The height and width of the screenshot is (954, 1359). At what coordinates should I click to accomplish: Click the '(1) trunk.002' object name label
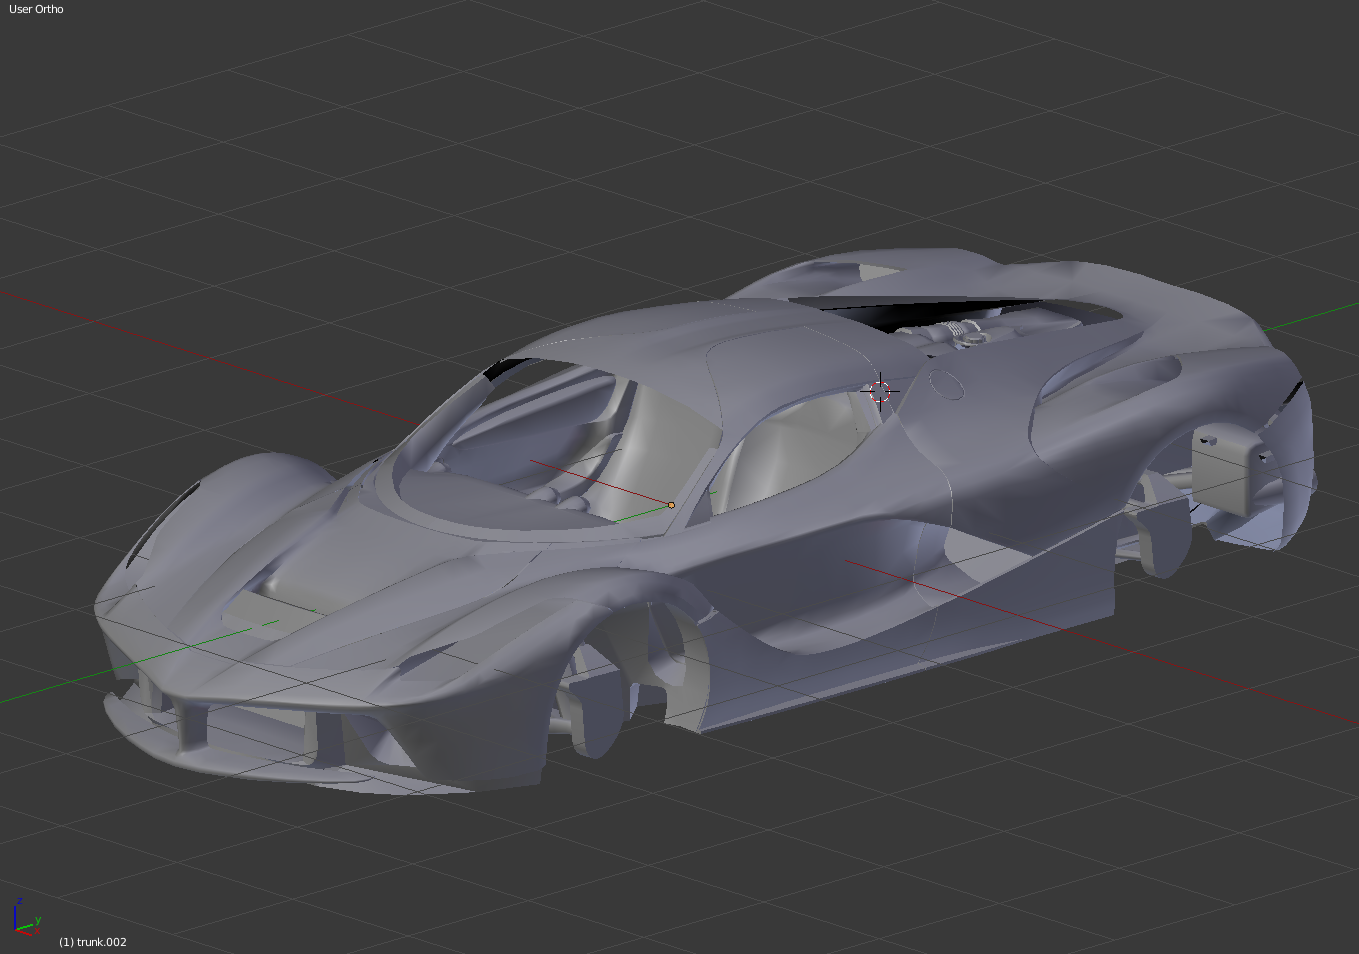93,942
